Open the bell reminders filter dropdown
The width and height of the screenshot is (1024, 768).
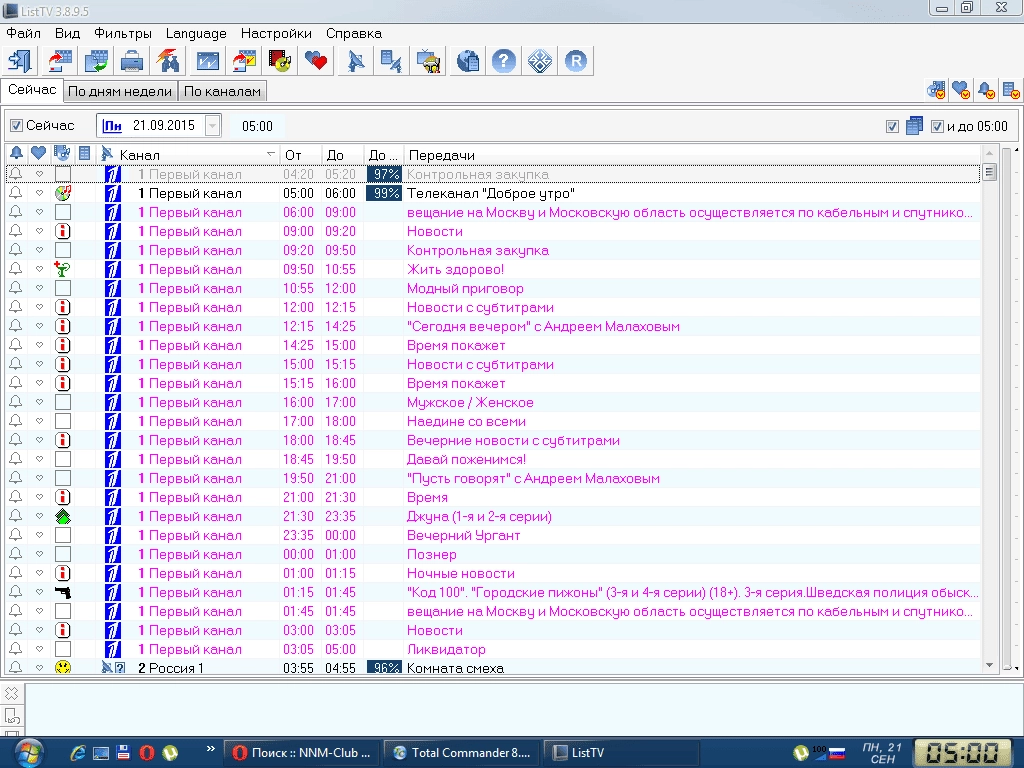click(x=986, y=90)
